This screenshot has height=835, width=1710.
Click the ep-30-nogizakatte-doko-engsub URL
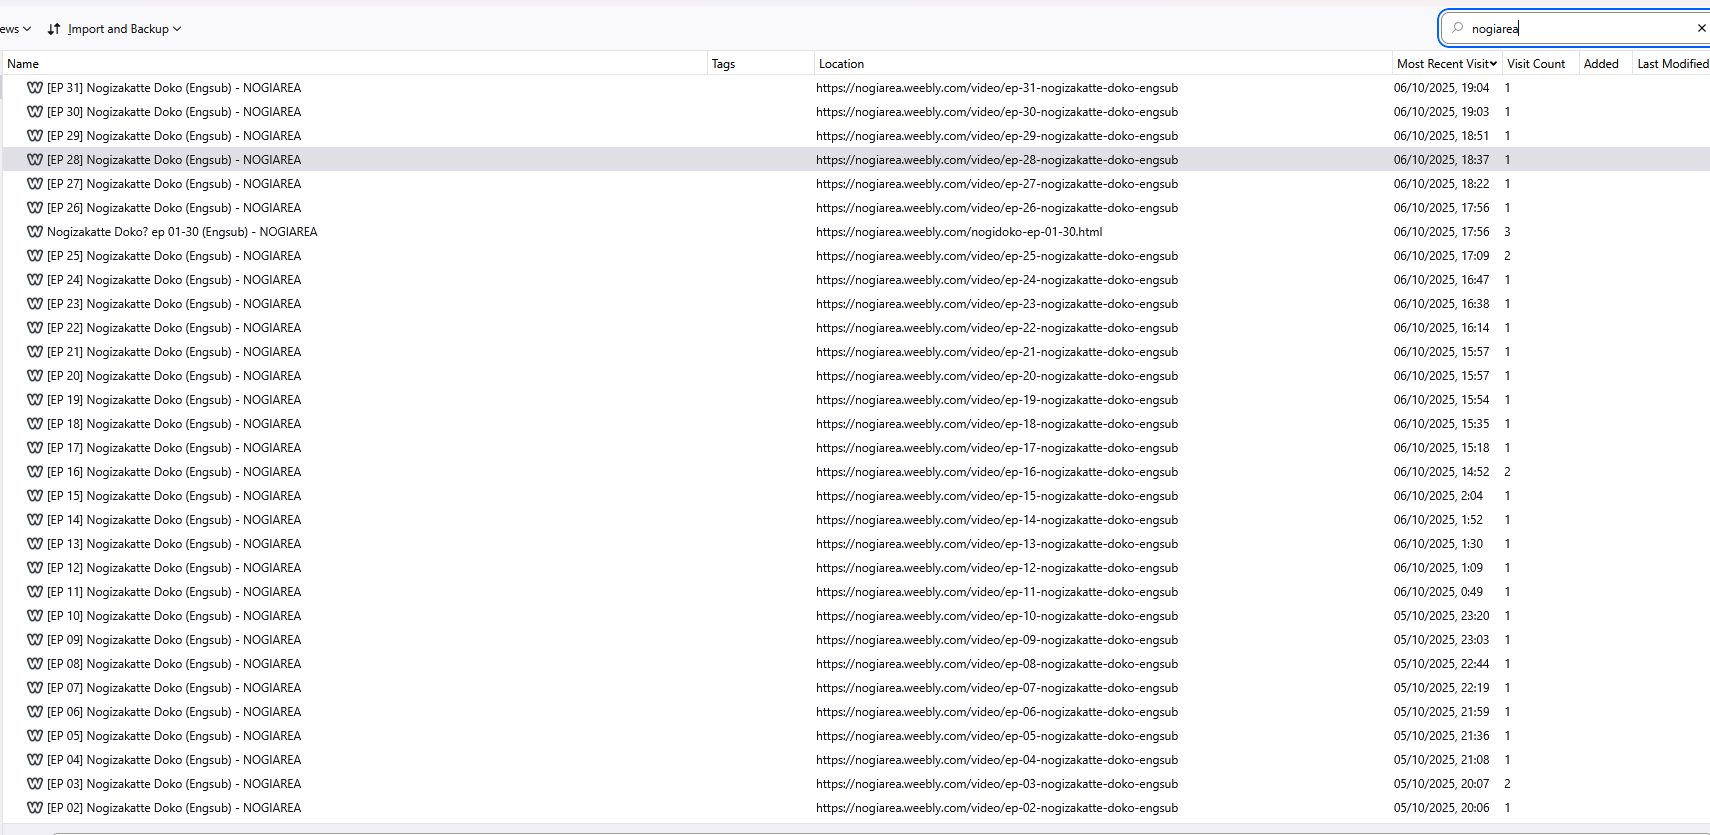997,112
